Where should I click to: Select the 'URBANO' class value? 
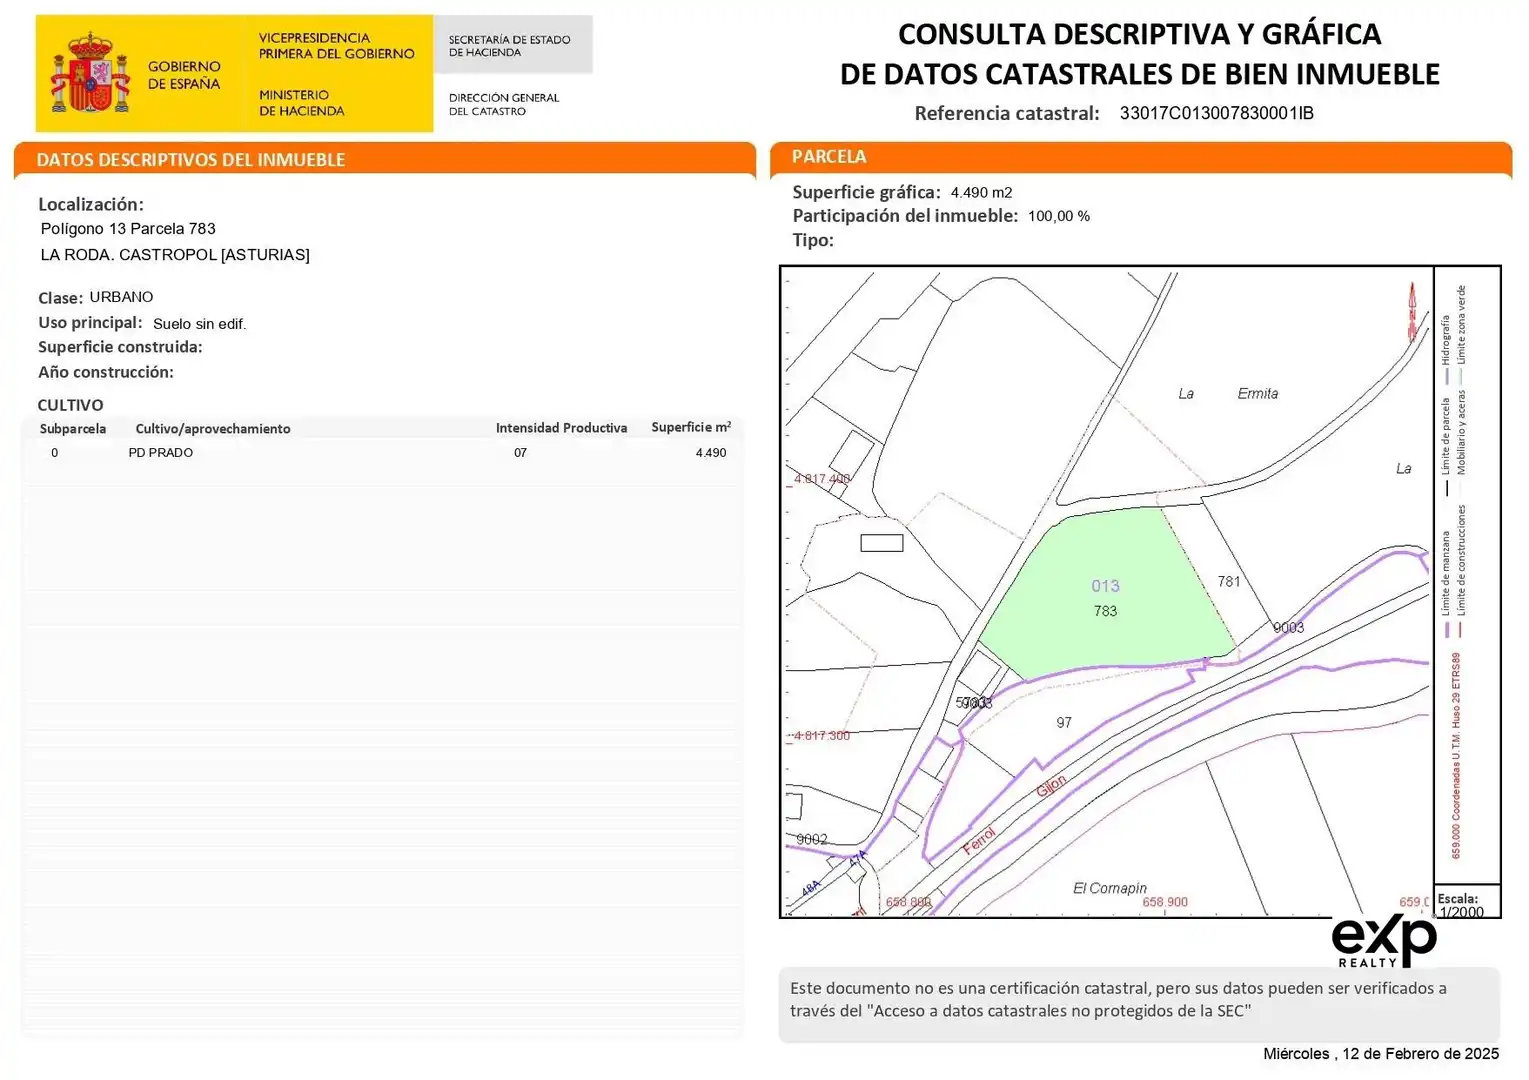click(121, 297)
